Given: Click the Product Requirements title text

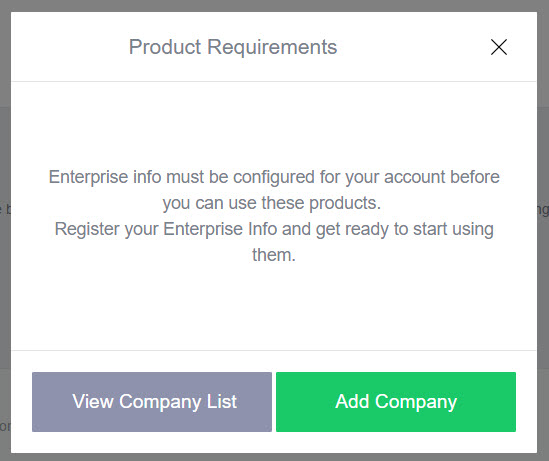Looking at the screenshot, I should (233, 47).
